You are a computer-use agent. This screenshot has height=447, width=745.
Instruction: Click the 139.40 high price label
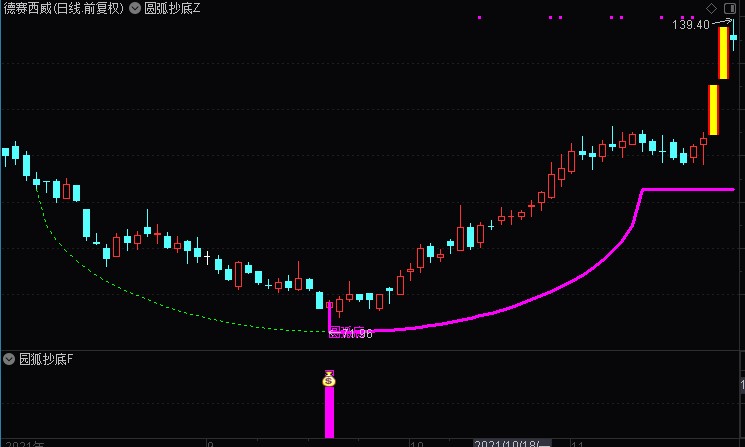coord(691,25)
